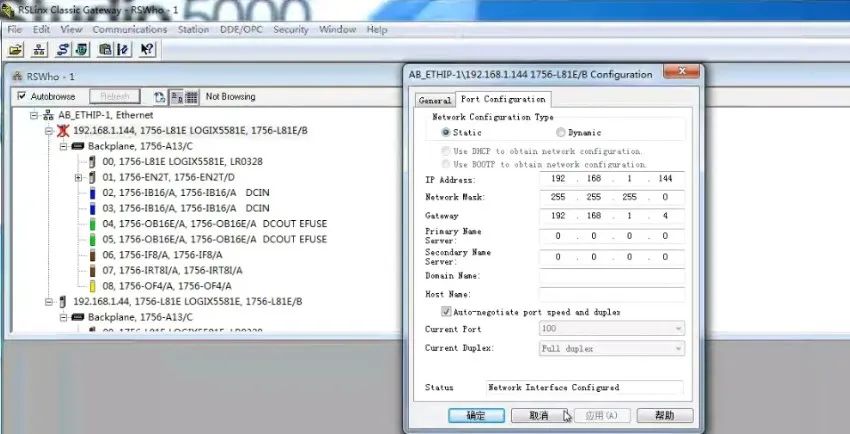
Task: Expand the 01, 1756-EN2T module node
Action: (78, 177)
